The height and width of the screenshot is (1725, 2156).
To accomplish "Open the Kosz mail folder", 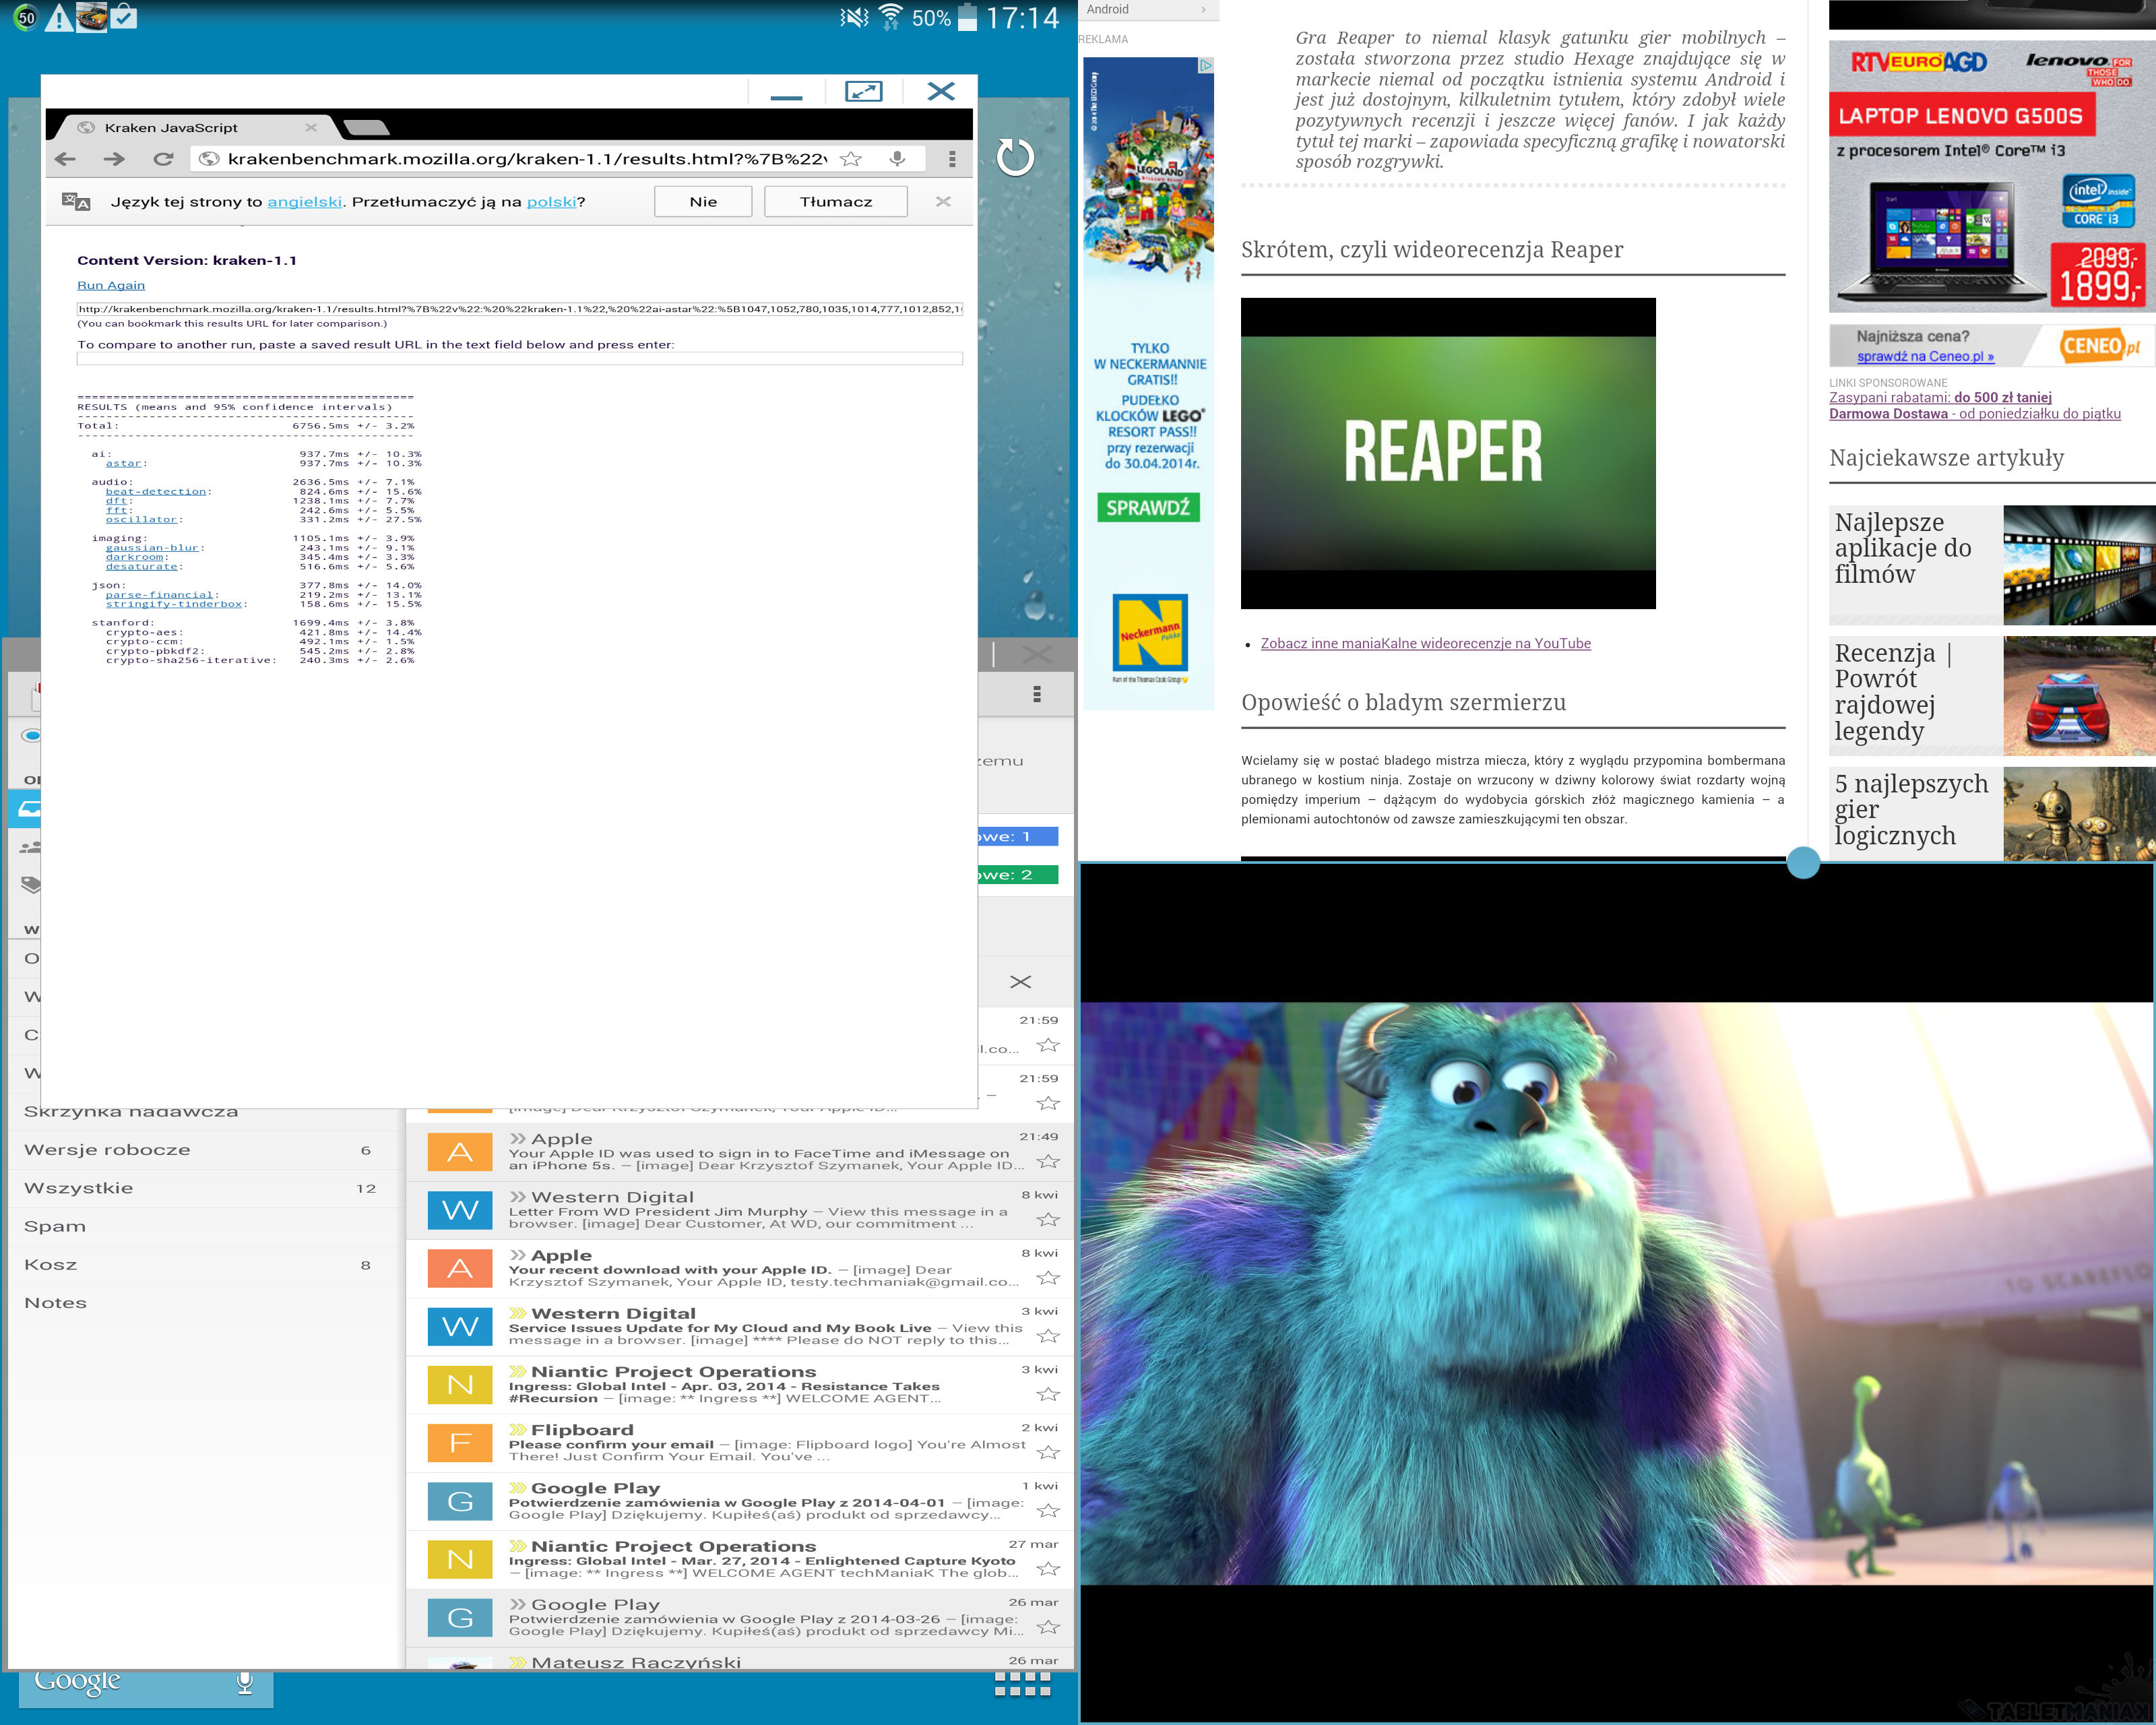I will [51, 1265].
